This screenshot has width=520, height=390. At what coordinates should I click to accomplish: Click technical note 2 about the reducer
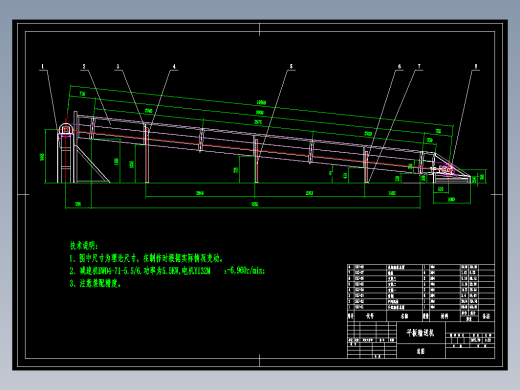click(x=167, y=271)
